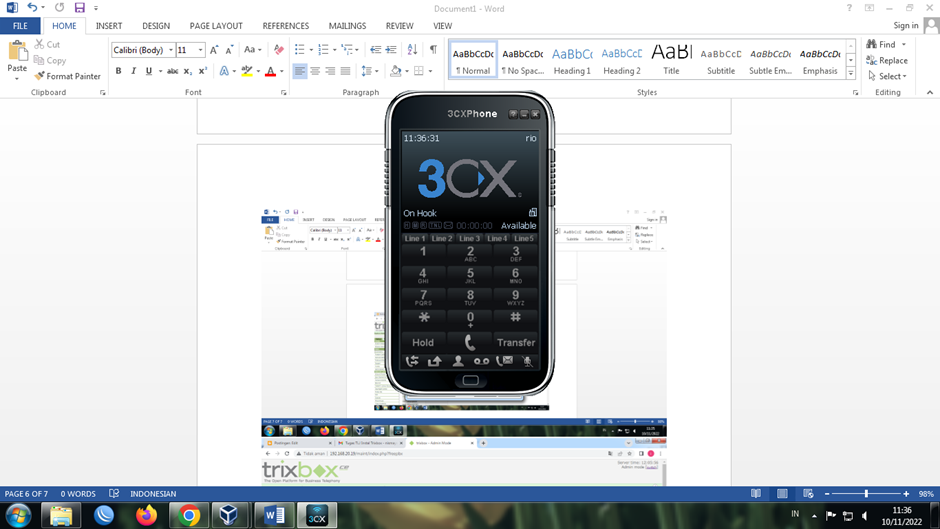Viewport: 940px width, 529px height.
Task: Open Firefox from the taskbar
Action: [x=146, y=515]
